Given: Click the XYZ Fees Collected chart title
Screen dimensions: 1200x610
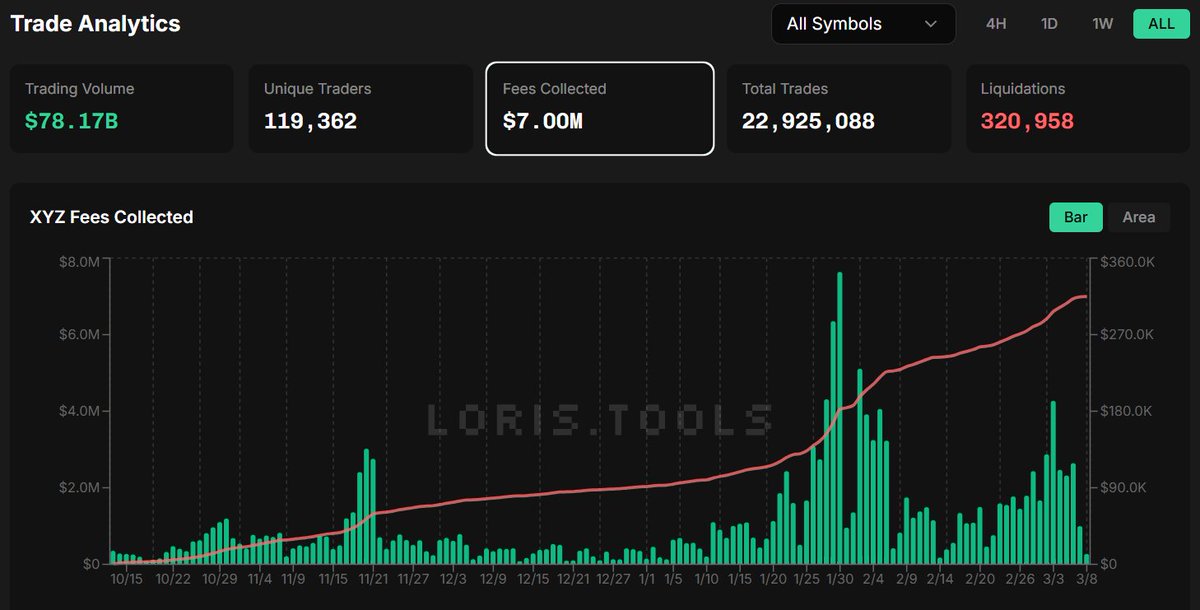Looking at the screenshot, I should [x=111, y=217].
